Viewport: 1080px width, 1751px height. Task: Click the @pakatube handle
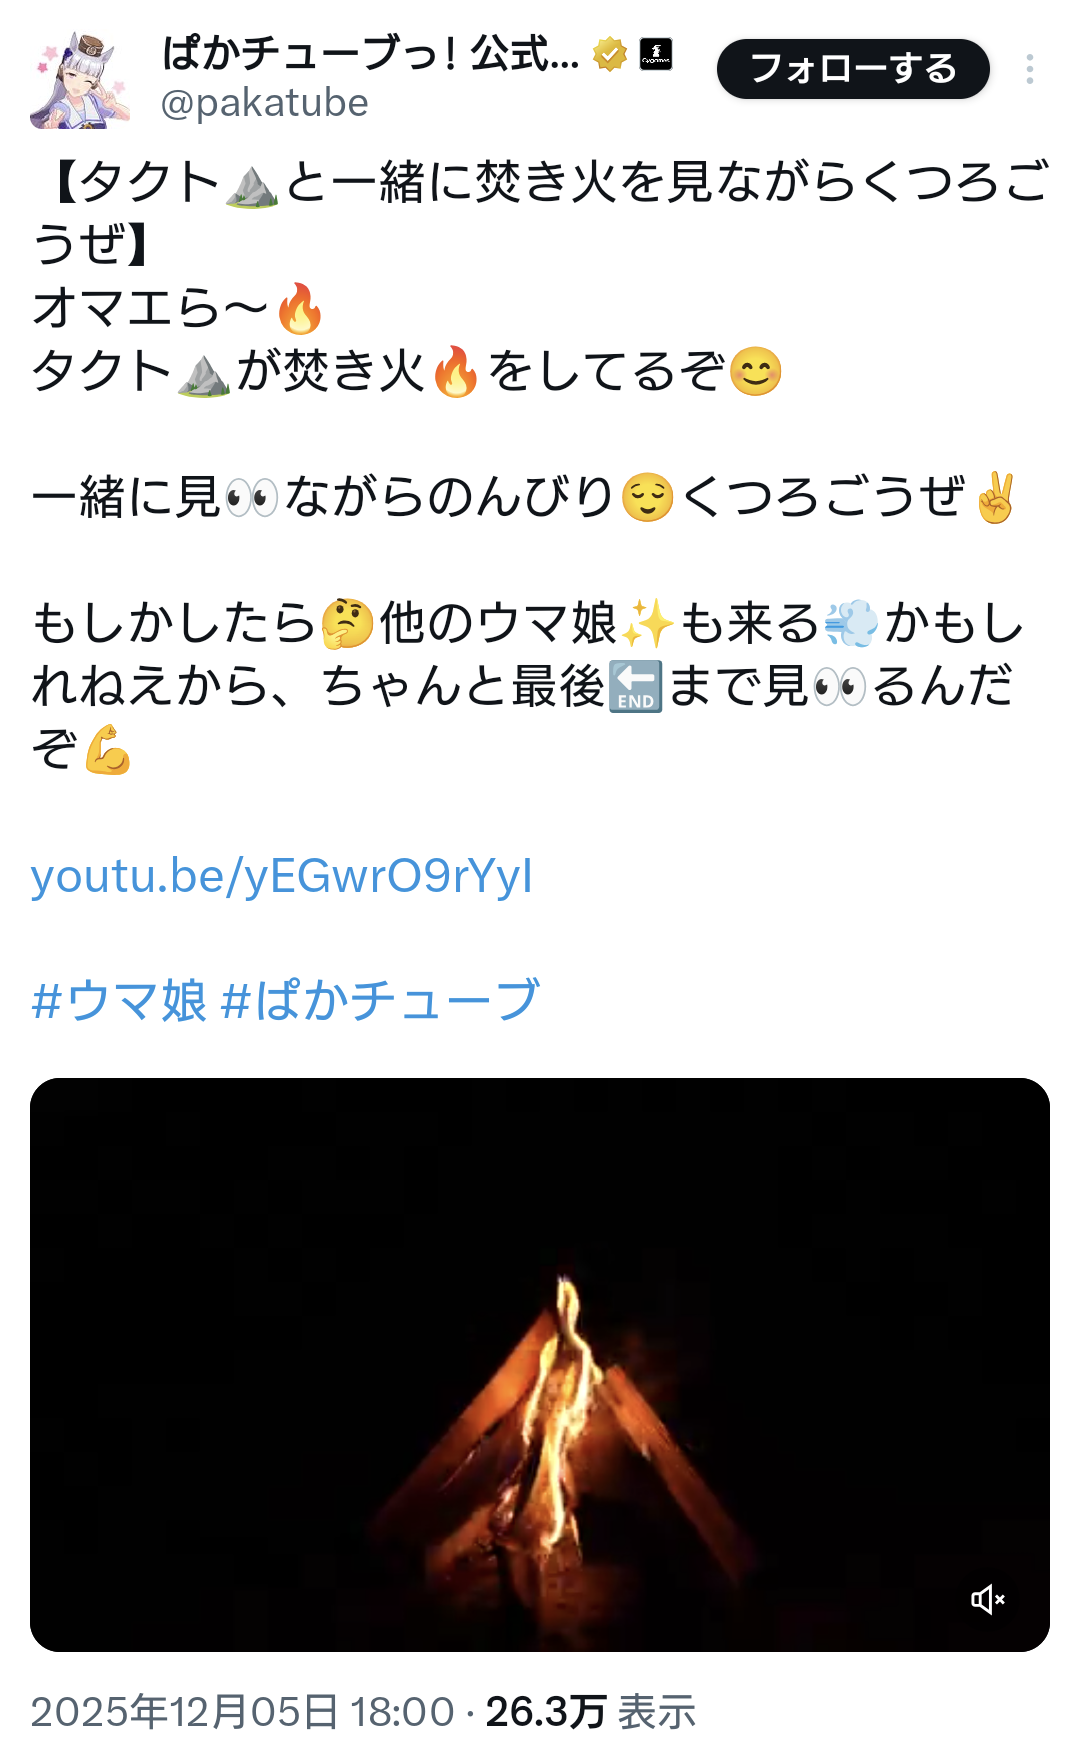[x=264, y=103]
